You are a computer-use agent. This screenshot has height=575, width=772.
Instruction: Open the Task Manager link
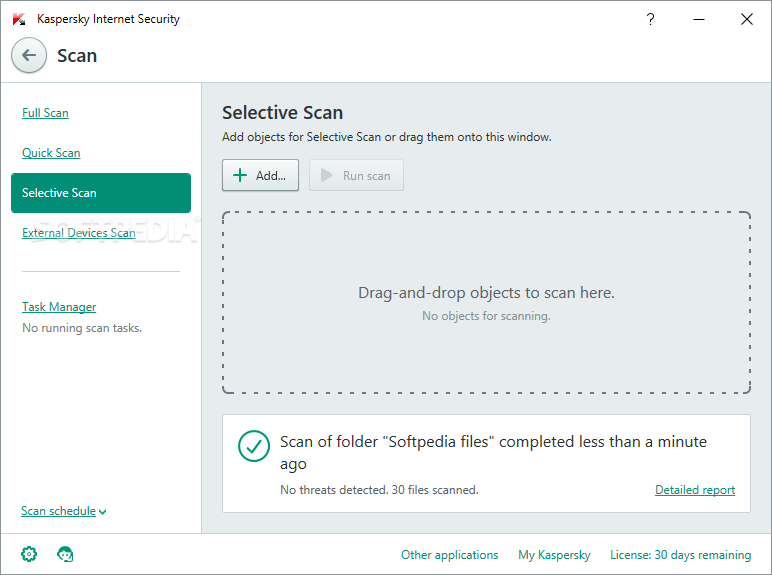59,307
